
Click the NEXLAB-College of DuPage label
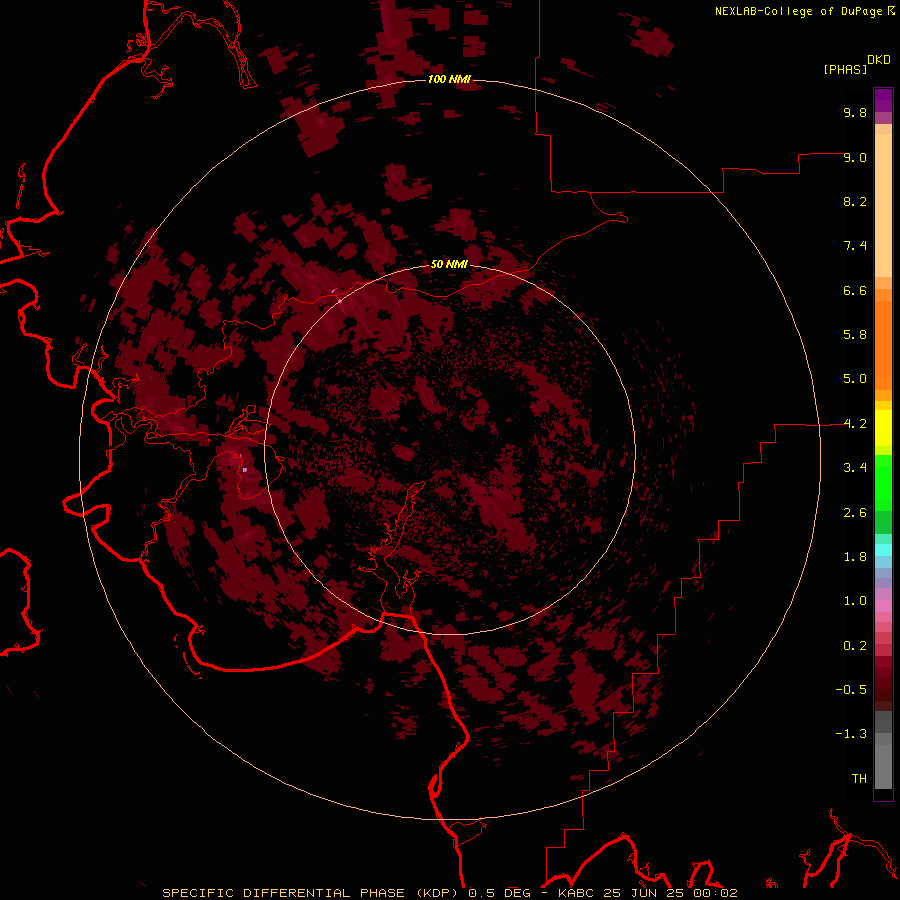pyautogui.click(x=799, y=11)
